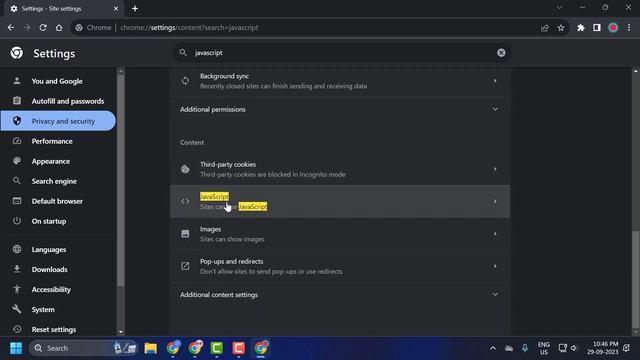
Task: Click the sidebar scrollbar down arrow
Action: [120, 332]
